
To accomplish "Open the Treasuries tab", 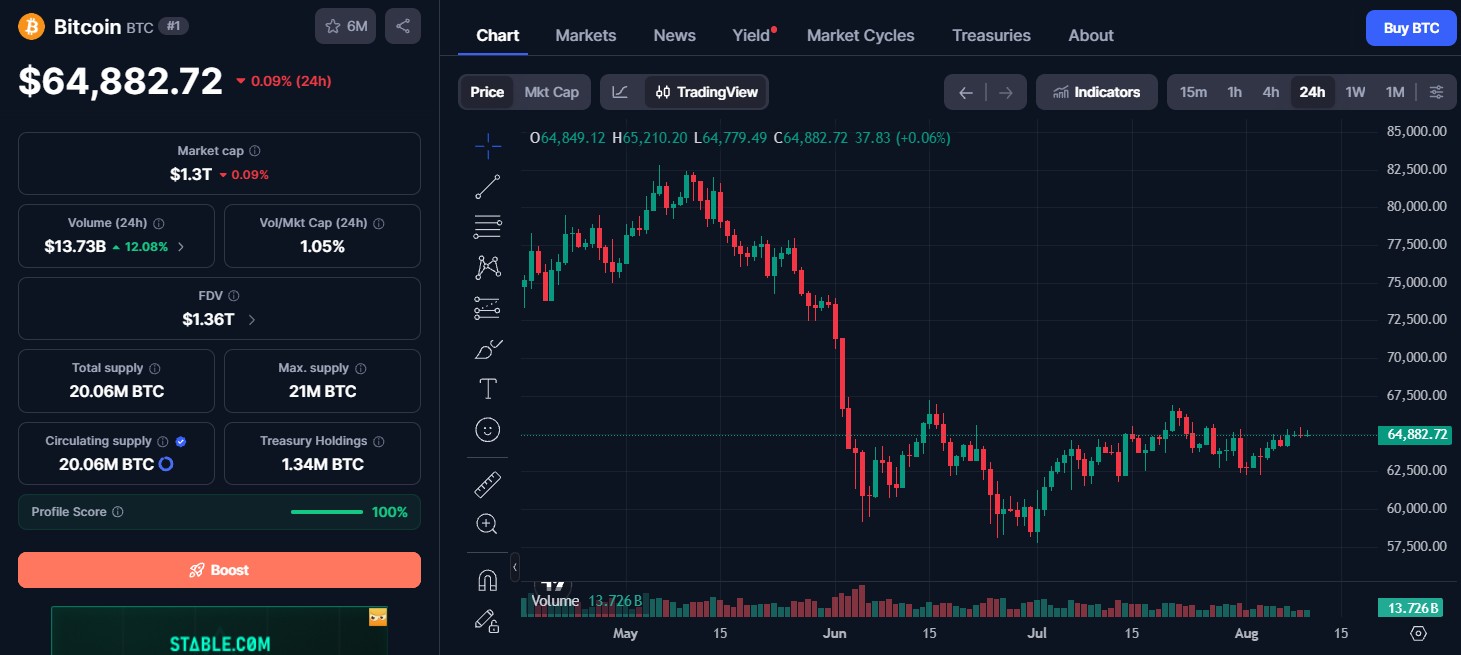I will pyautogui.click(x=991, y=35).
